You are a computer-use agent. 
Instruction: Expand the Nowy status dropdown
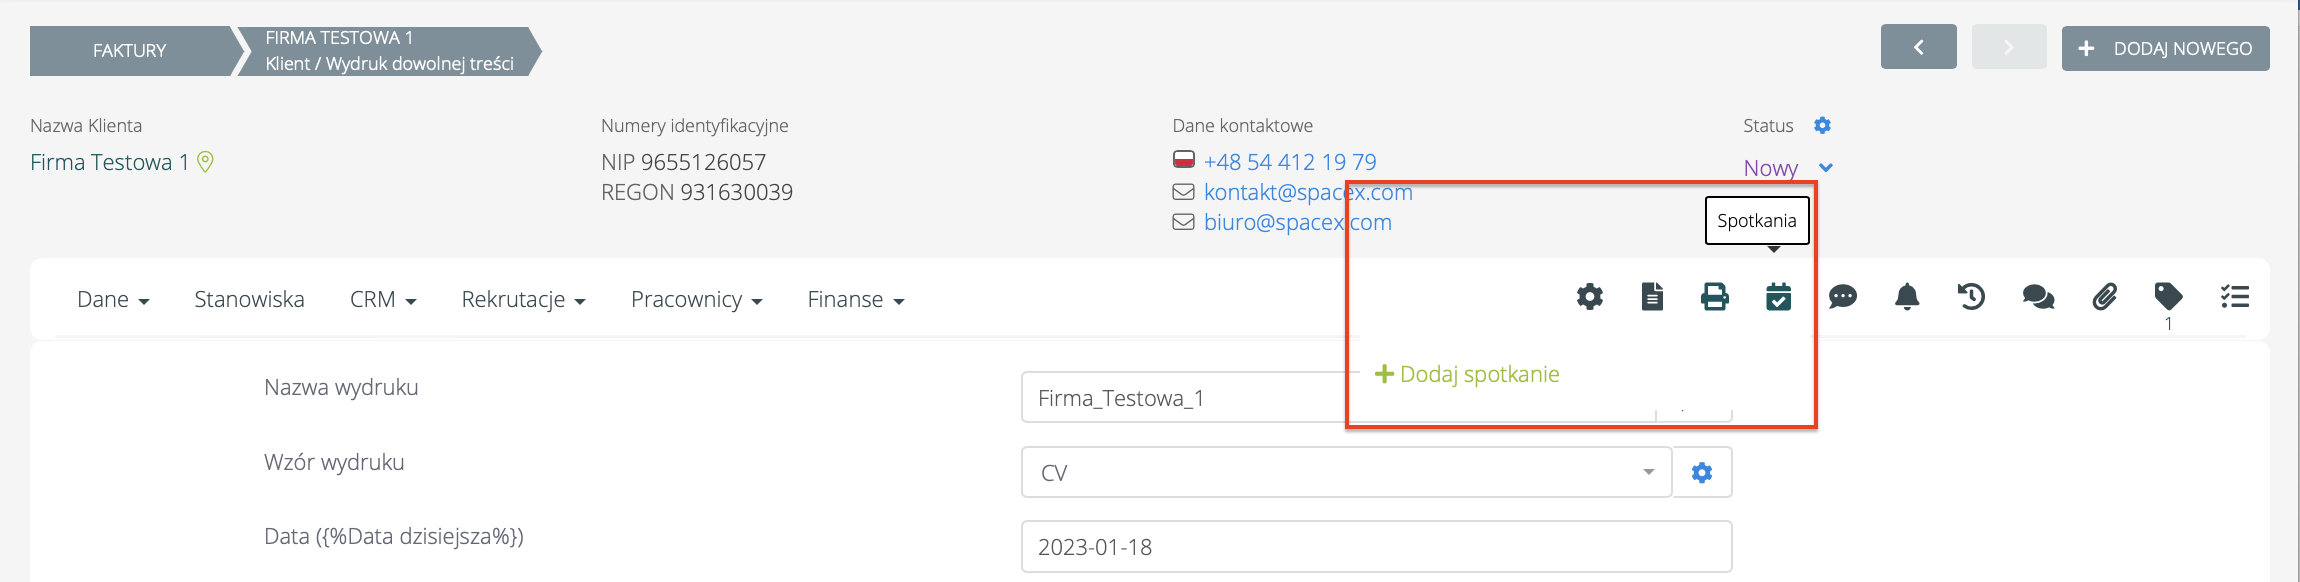point(1826,168)
